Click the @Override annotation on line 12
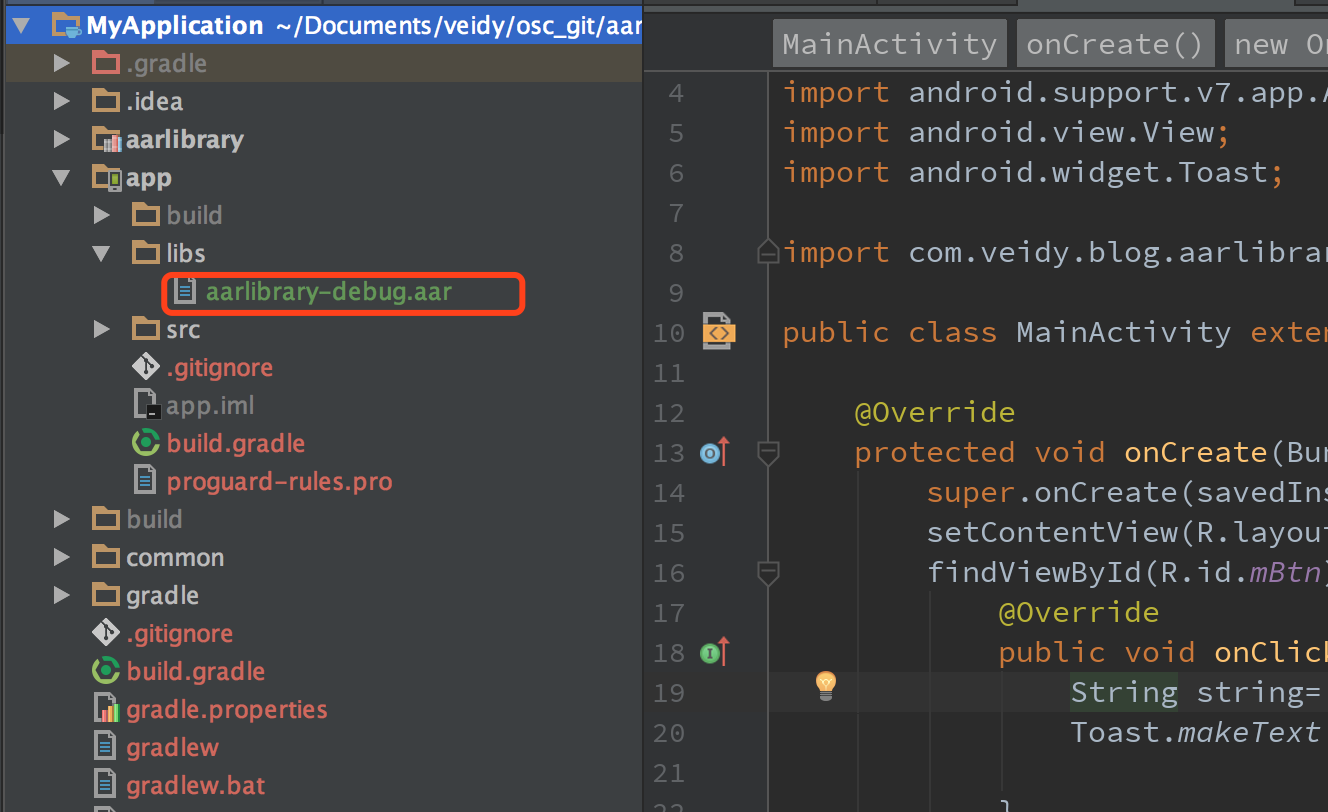 [x=935, y=413]
